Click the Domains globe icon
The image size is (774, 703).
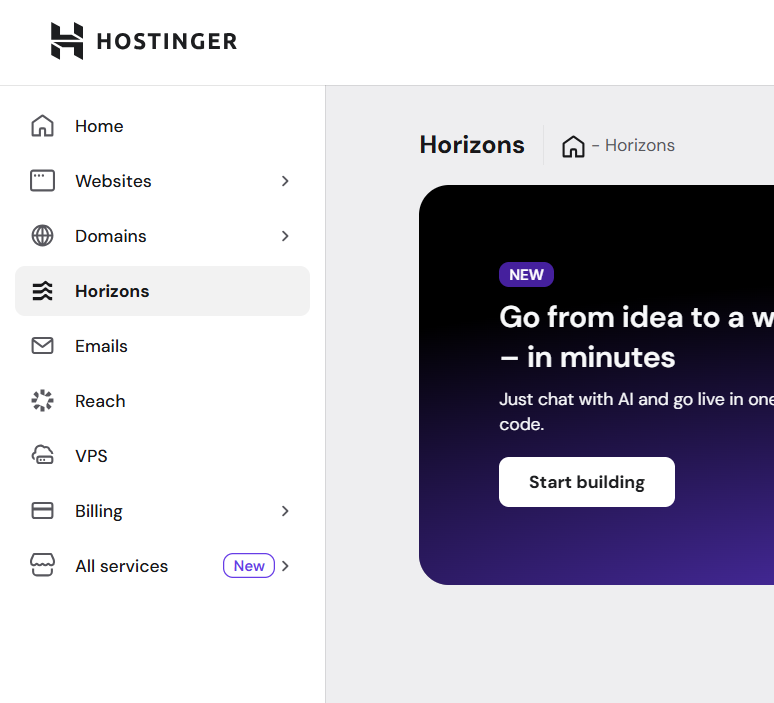tap(42, 236)
